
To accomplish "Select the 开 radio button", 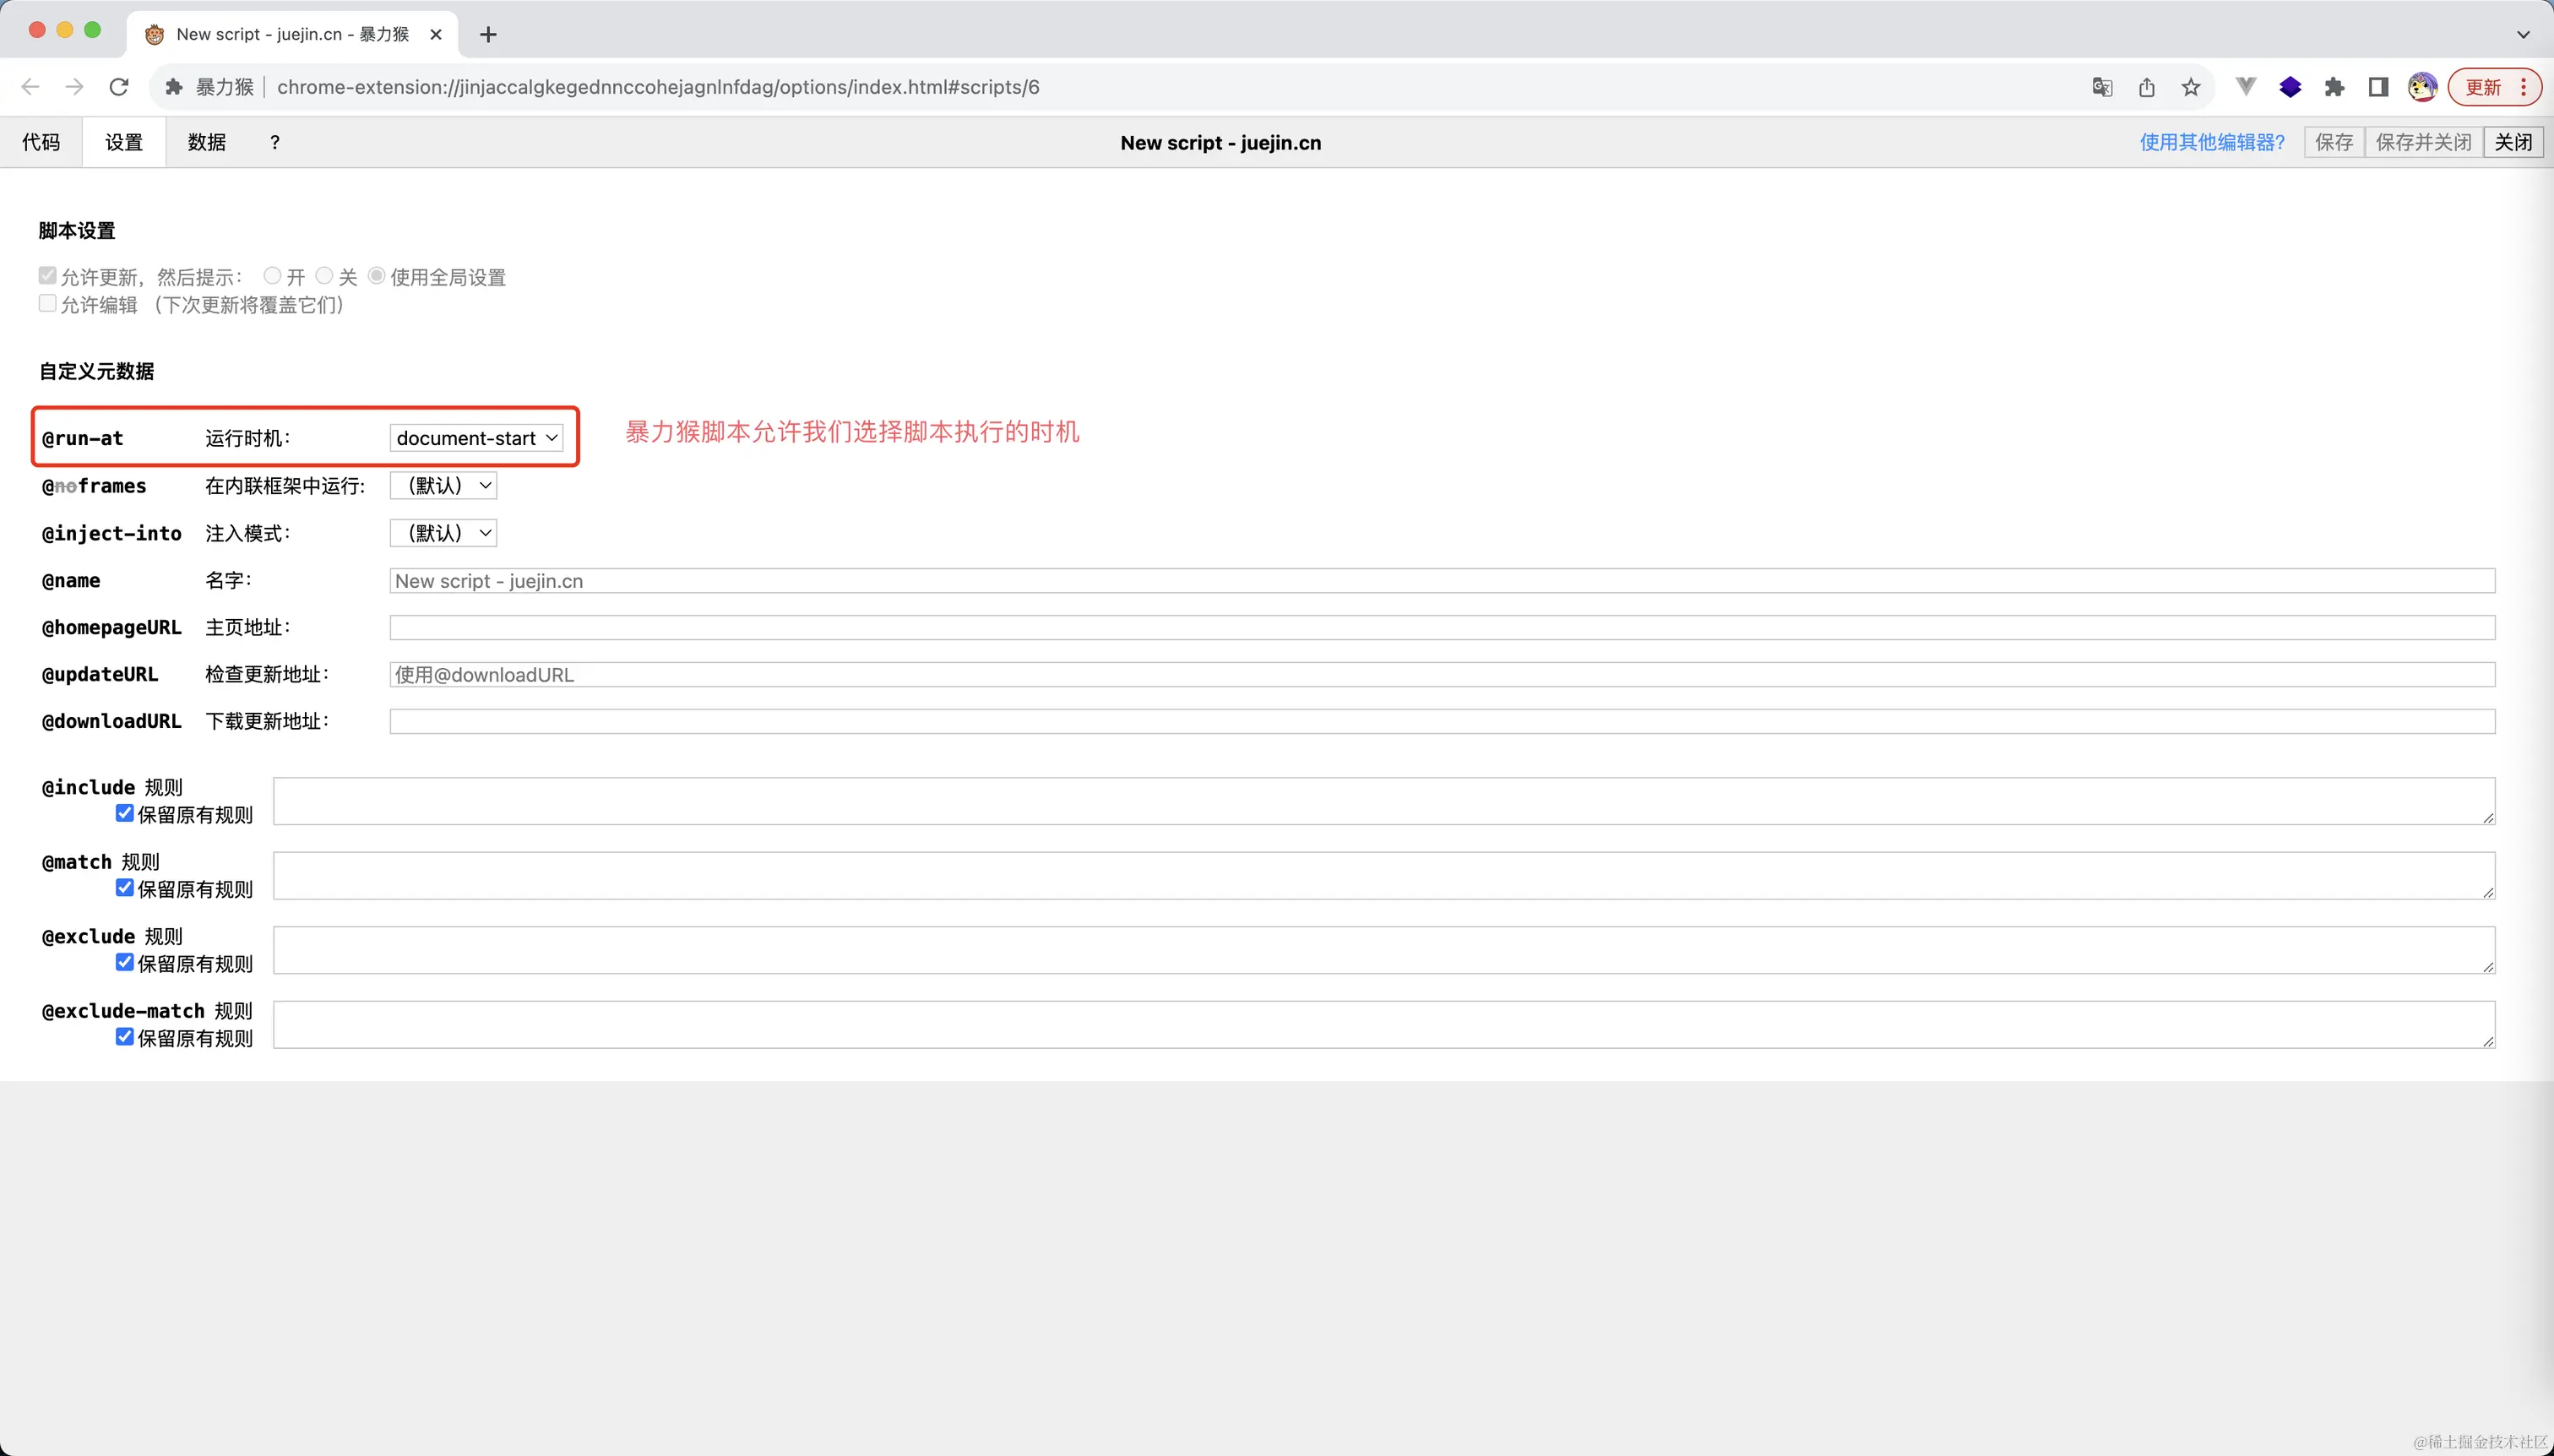I will (x=272, y=275).
